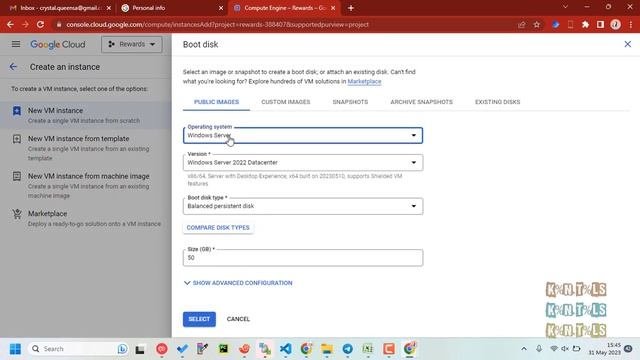640x360 pixels.
Task: Show hidden system tray icons
Action: point(524,349)
